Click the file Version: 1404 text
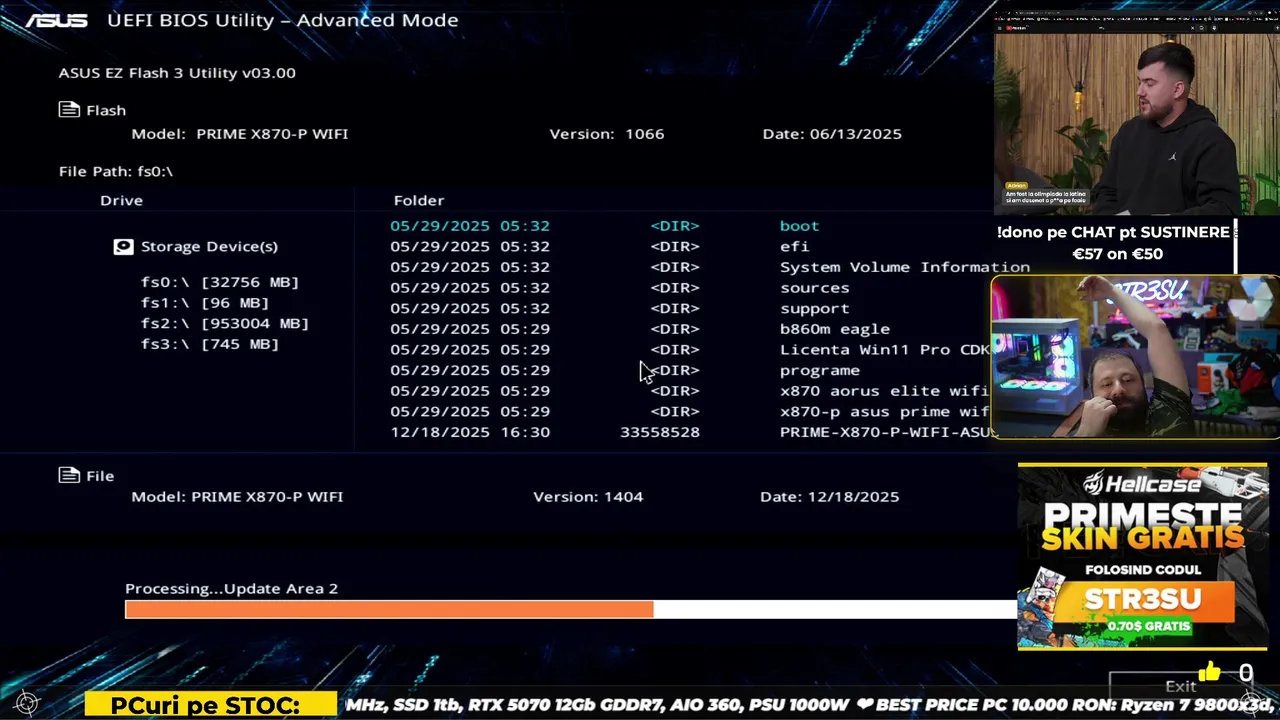The width and height of the screenshot is (1280, 720). 588,496
